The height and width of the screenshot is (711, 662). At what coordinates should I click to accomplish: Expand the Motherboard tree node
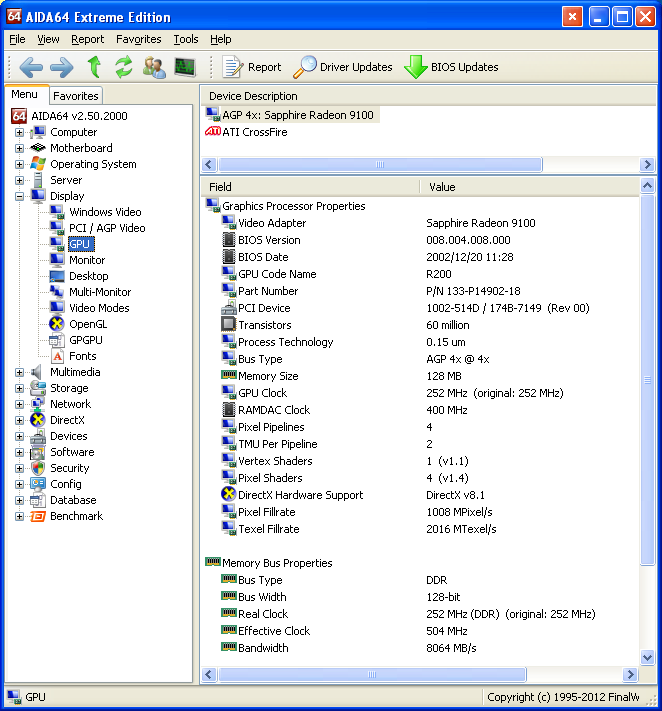19,148
